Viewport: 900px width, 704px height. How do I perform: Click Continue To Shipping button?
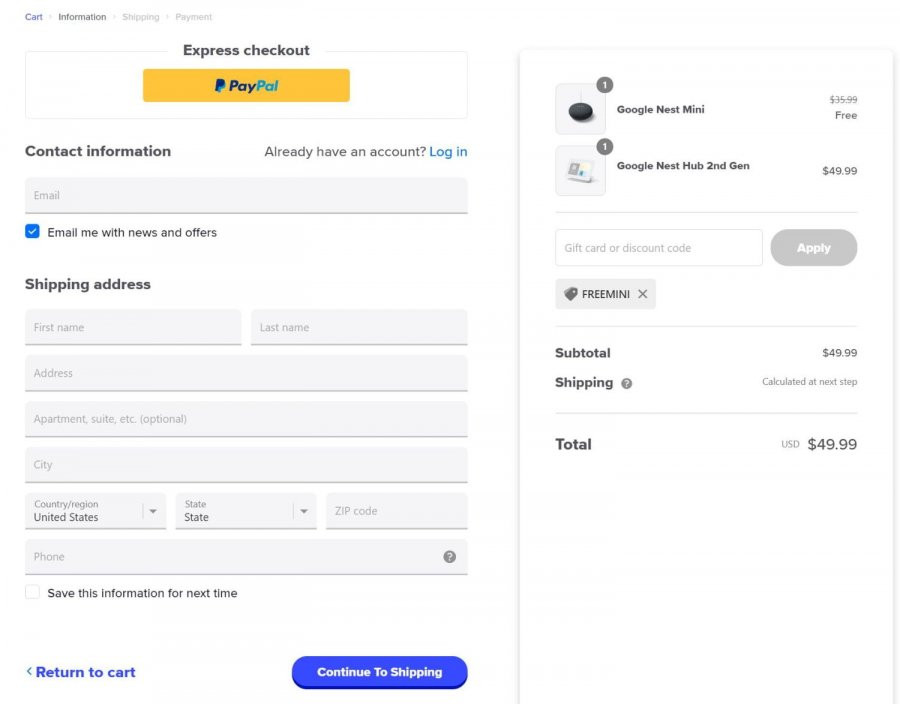(379, 672)
